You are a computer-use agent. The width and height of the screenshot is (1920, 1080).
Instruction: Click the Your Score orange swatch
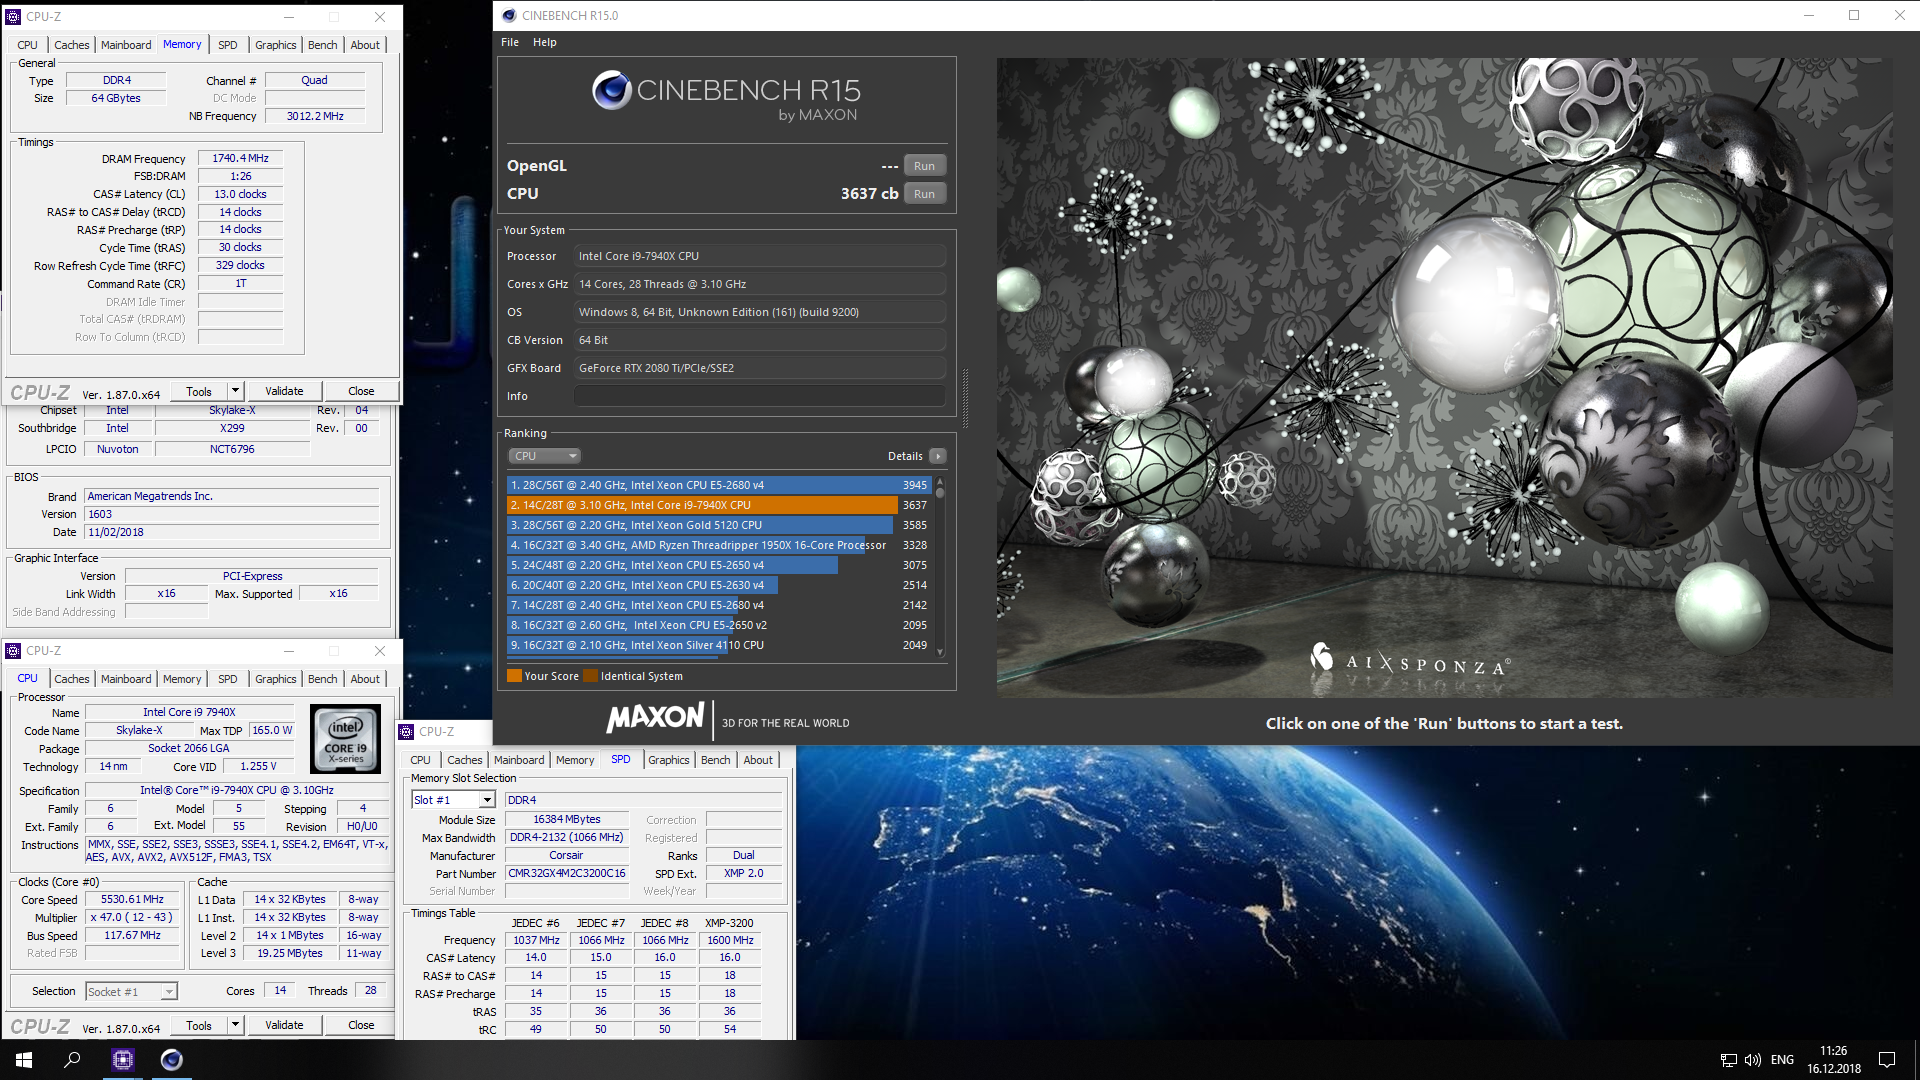click(x=514, y=676)
